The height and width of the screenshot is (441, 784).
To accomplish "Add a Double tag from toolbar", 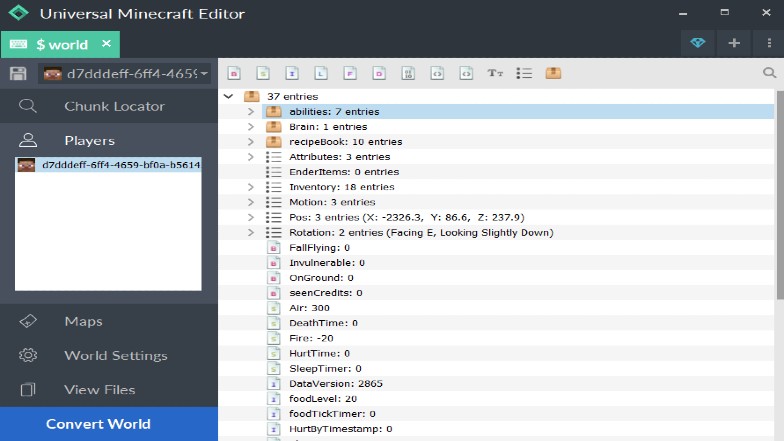I will pyautogui.click(x=379, y=73).
